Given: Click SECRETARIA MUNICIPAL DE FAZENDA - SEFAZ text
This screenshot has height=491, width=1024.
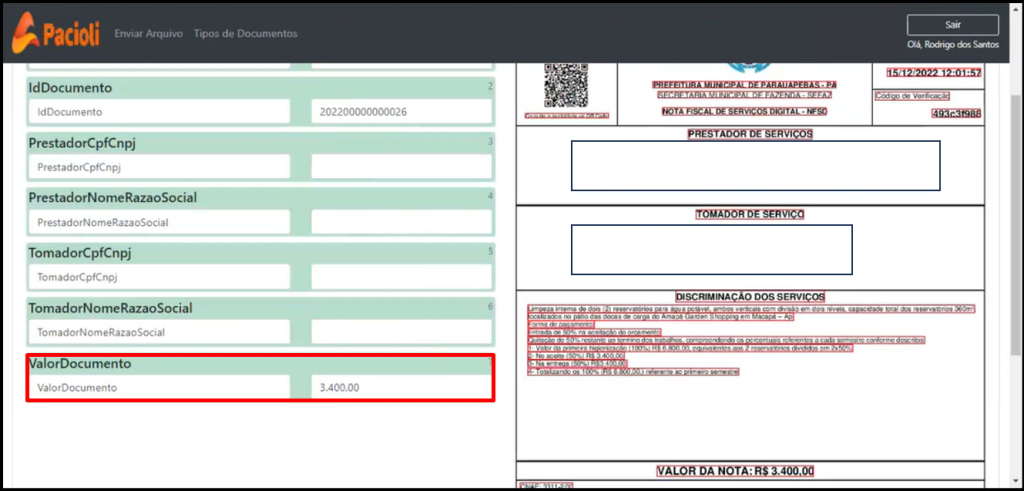Looking at the screenshot, I should (744, 95).
